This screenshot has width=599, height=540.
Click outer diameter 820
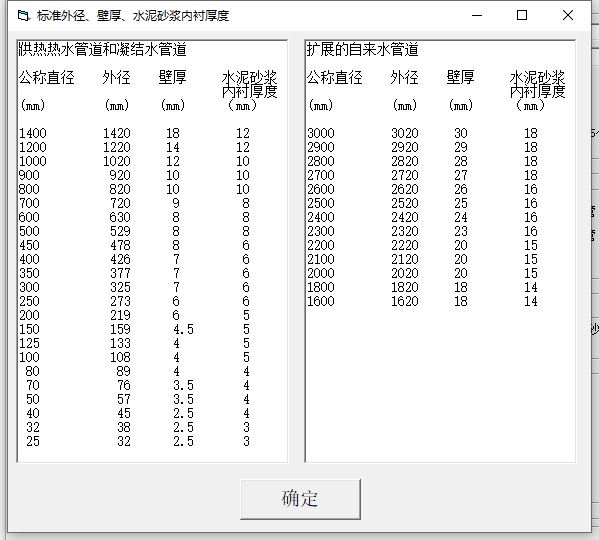coord(120,189)
